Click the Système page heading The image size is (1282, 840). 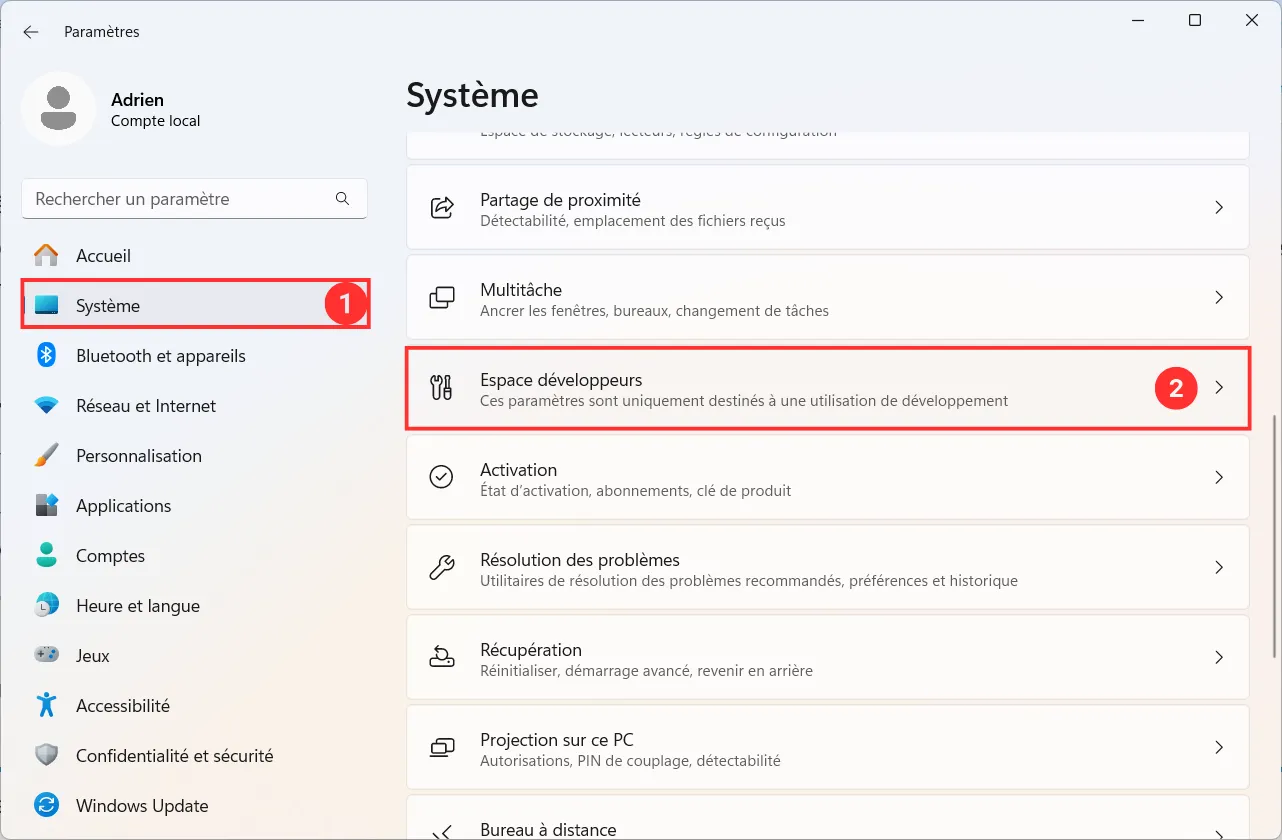472,96
